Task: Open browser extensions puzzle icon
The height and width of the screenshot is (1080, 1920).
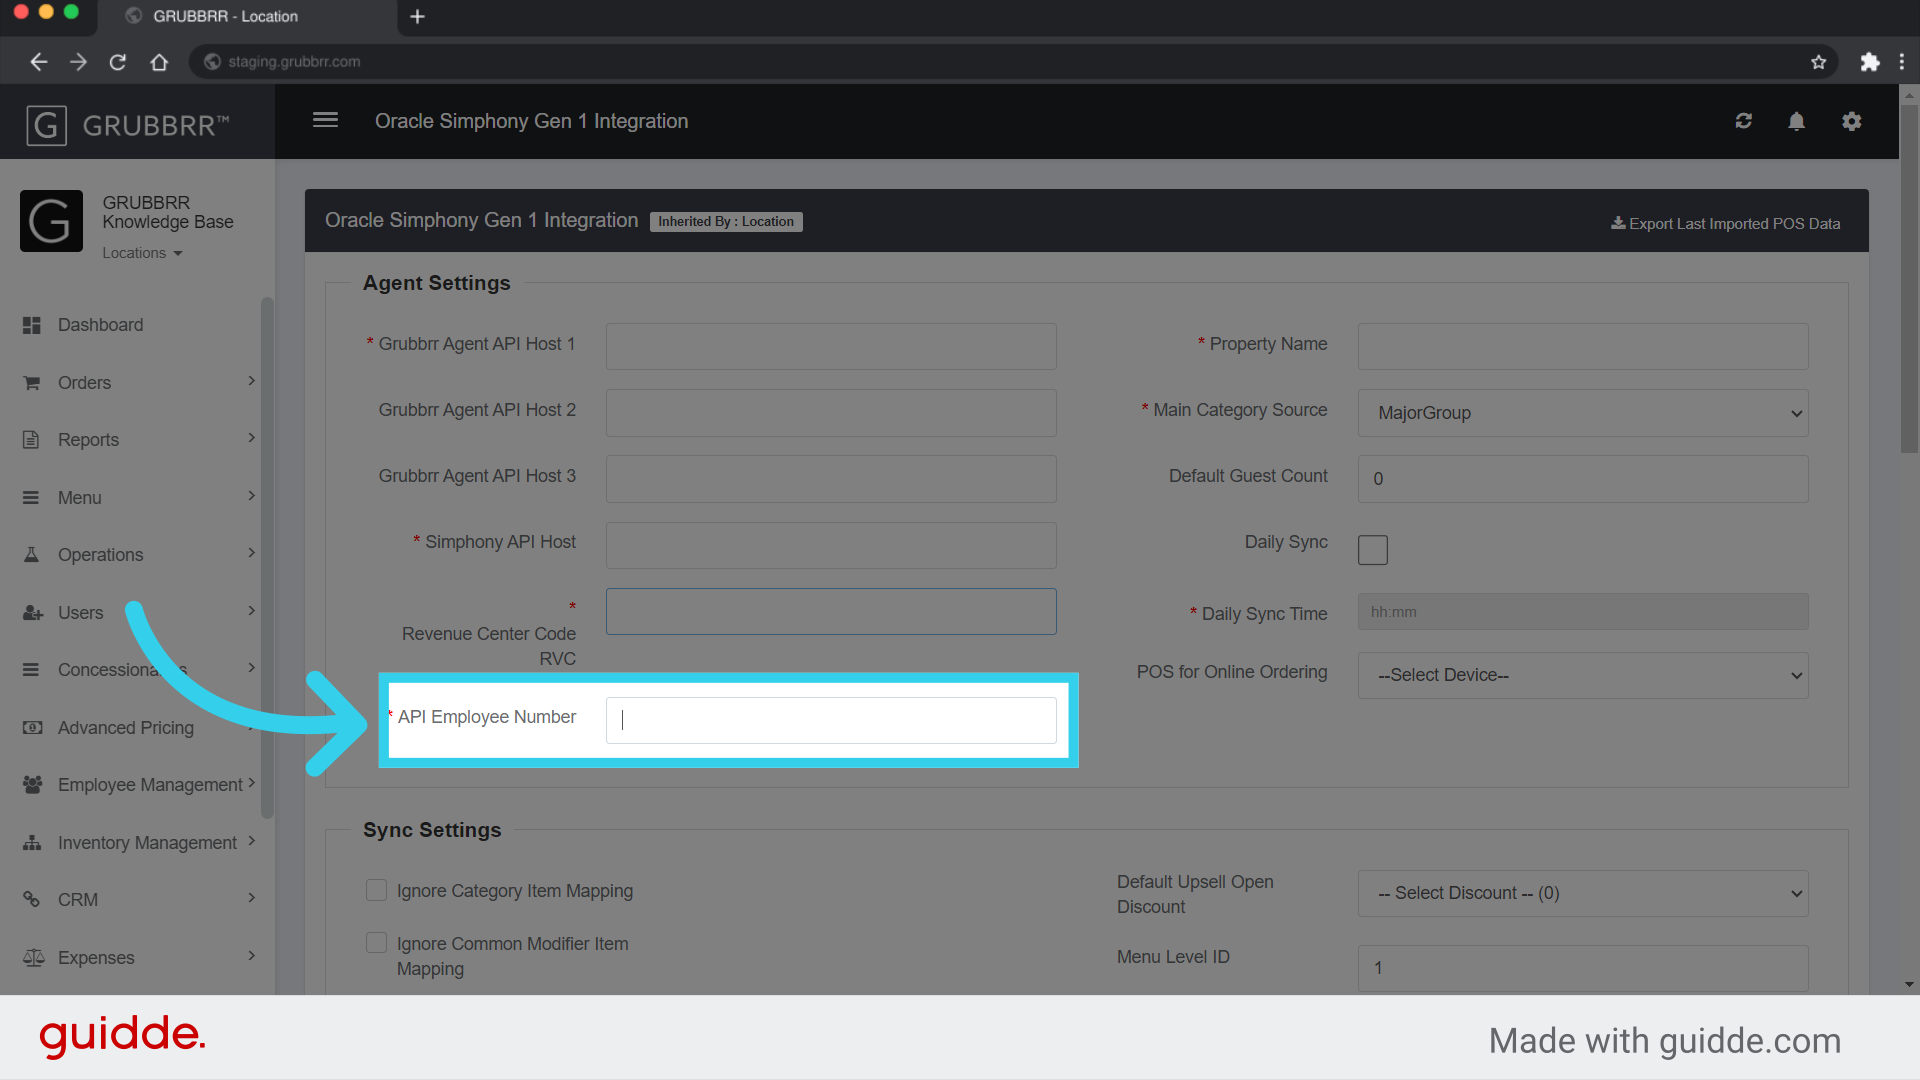Action: [1870, 62]
